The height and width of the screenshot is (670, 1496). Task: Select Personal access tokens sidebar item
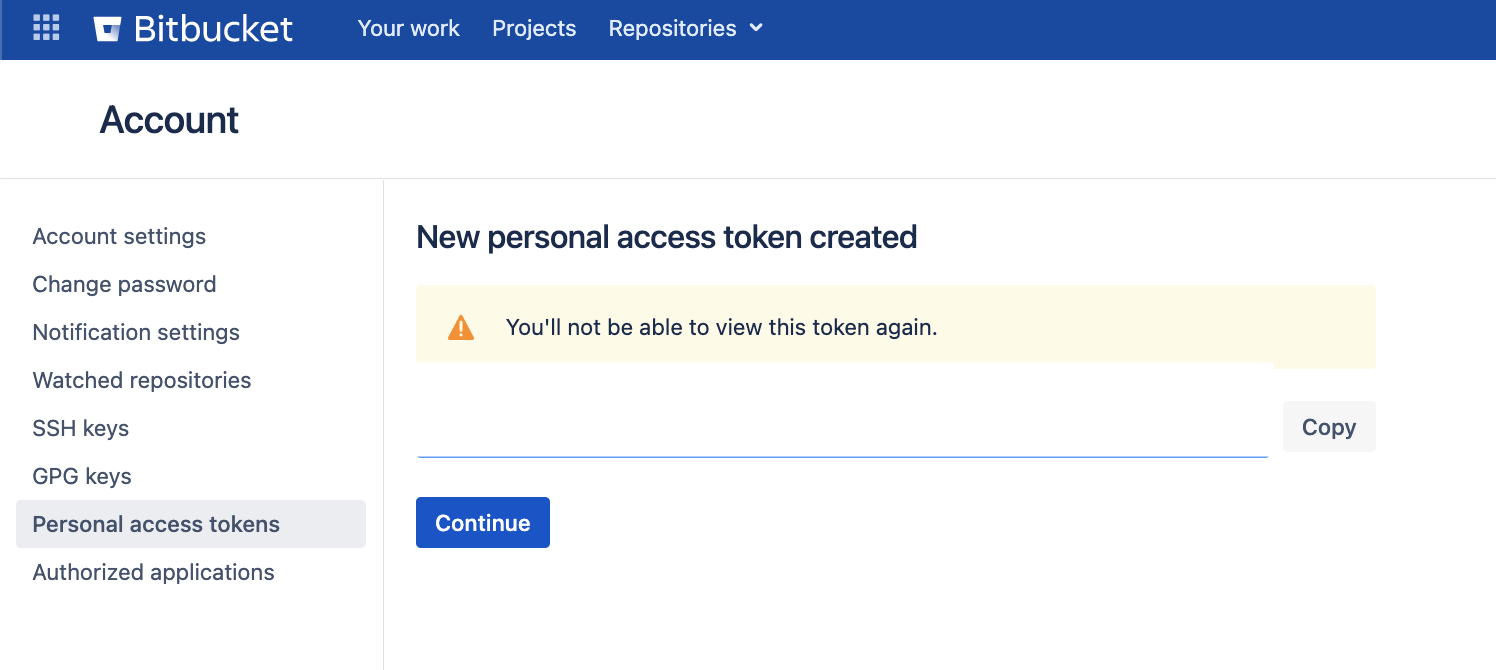coord(191,524)
